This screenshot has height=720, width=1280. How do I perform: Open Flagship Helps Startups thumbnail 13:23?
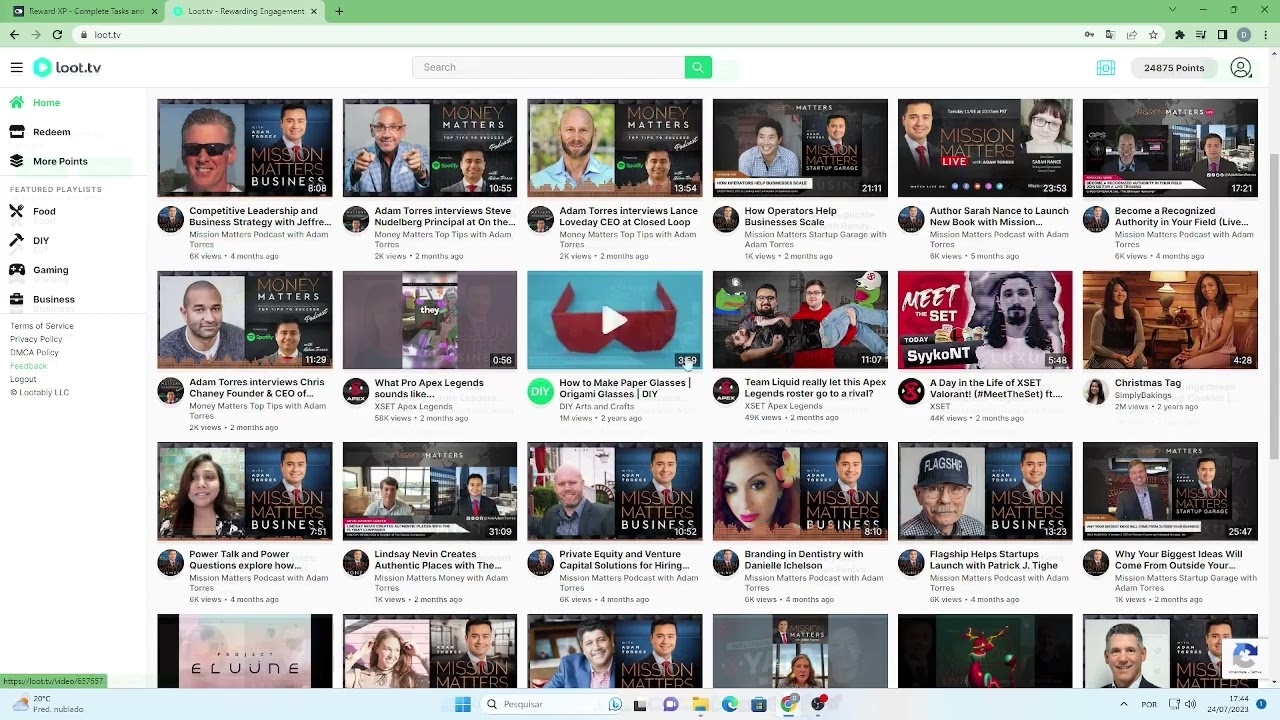click(x=984, y=491)
